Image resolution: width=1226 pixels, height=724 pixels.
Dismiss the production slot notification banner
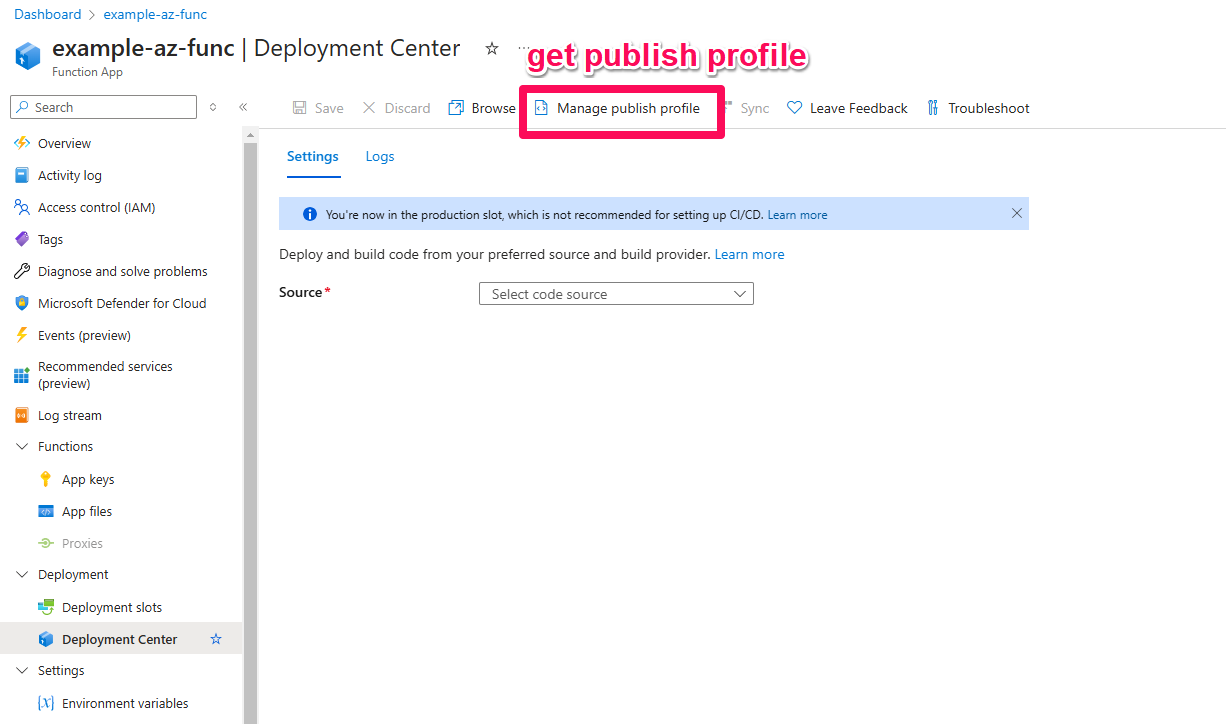(x=1017, y=213)
